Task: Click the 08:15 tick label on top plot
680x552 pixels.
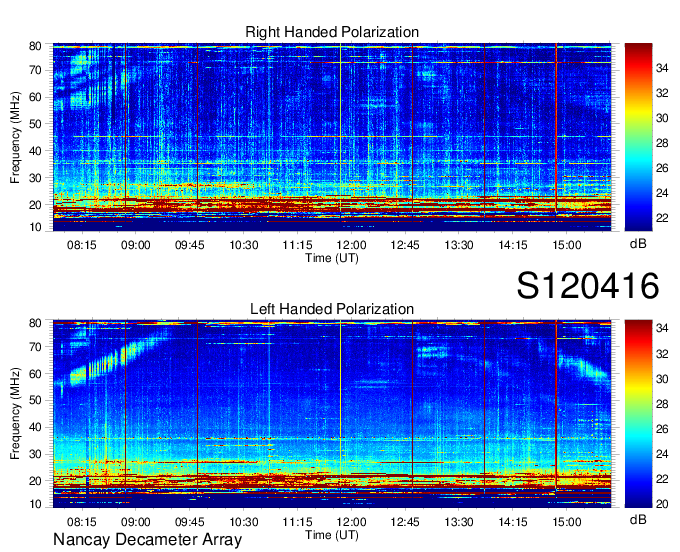Action: pyautogui.click(x=82, y=245)
